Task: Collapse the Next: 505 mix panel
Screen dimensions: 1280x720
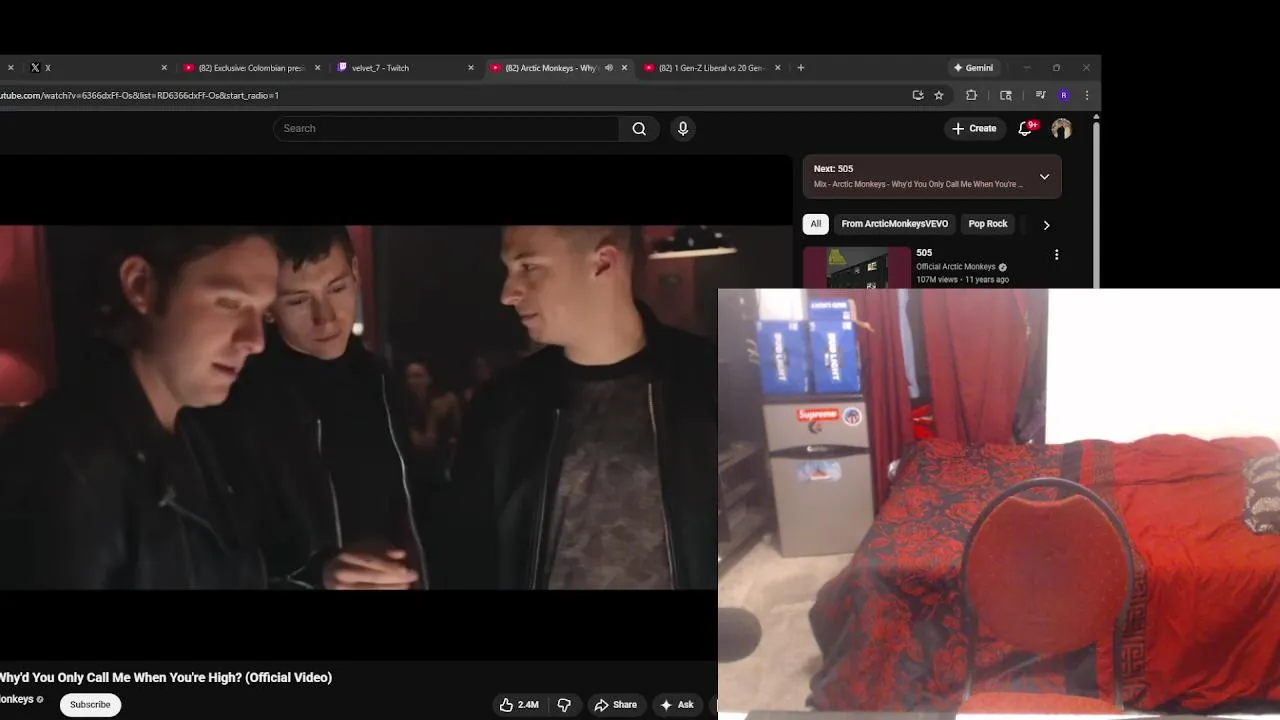Action: click(x=1044, y=177)
